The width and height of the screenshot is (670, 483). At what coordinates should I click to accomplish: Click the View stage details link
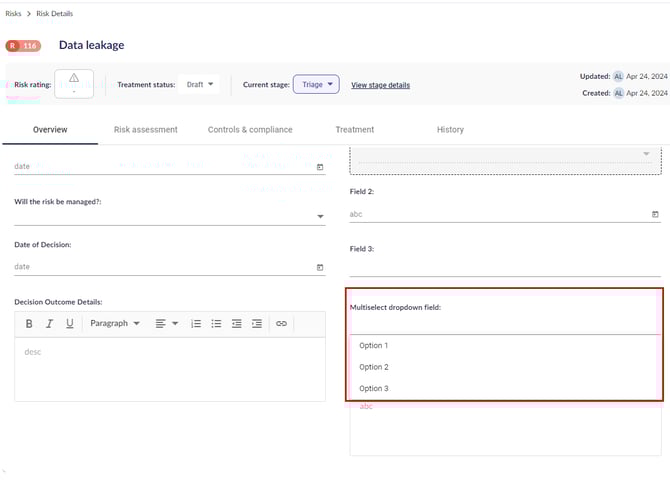[x=380, y=85]
